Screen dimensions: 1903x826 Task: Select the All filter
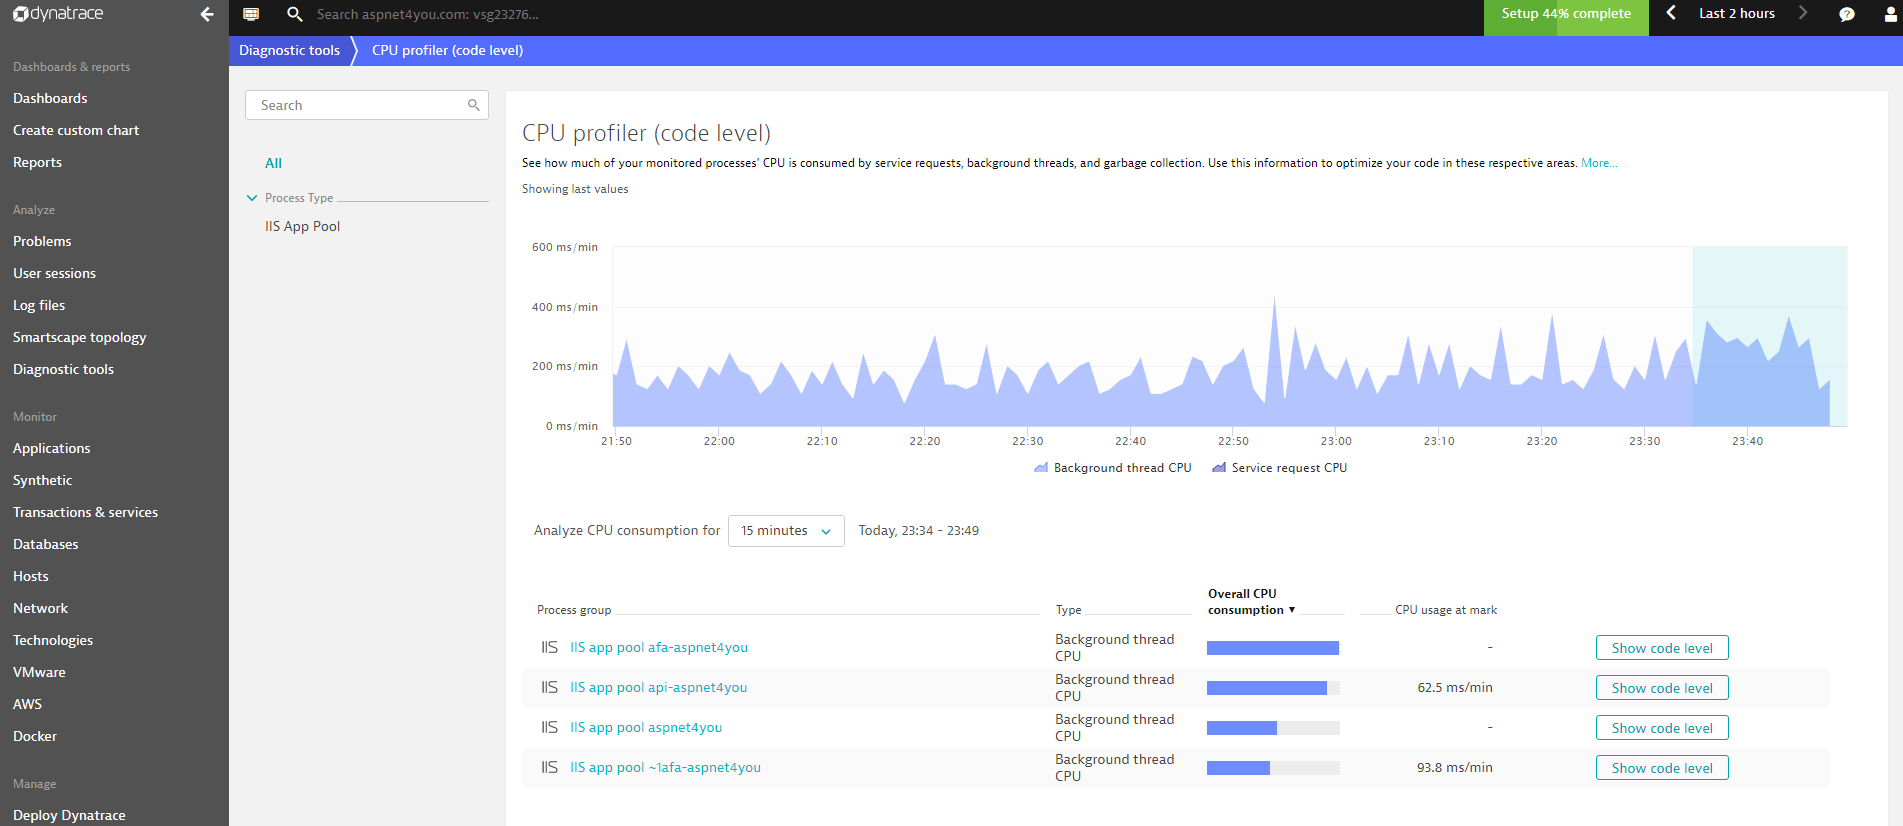pos(273,163)
